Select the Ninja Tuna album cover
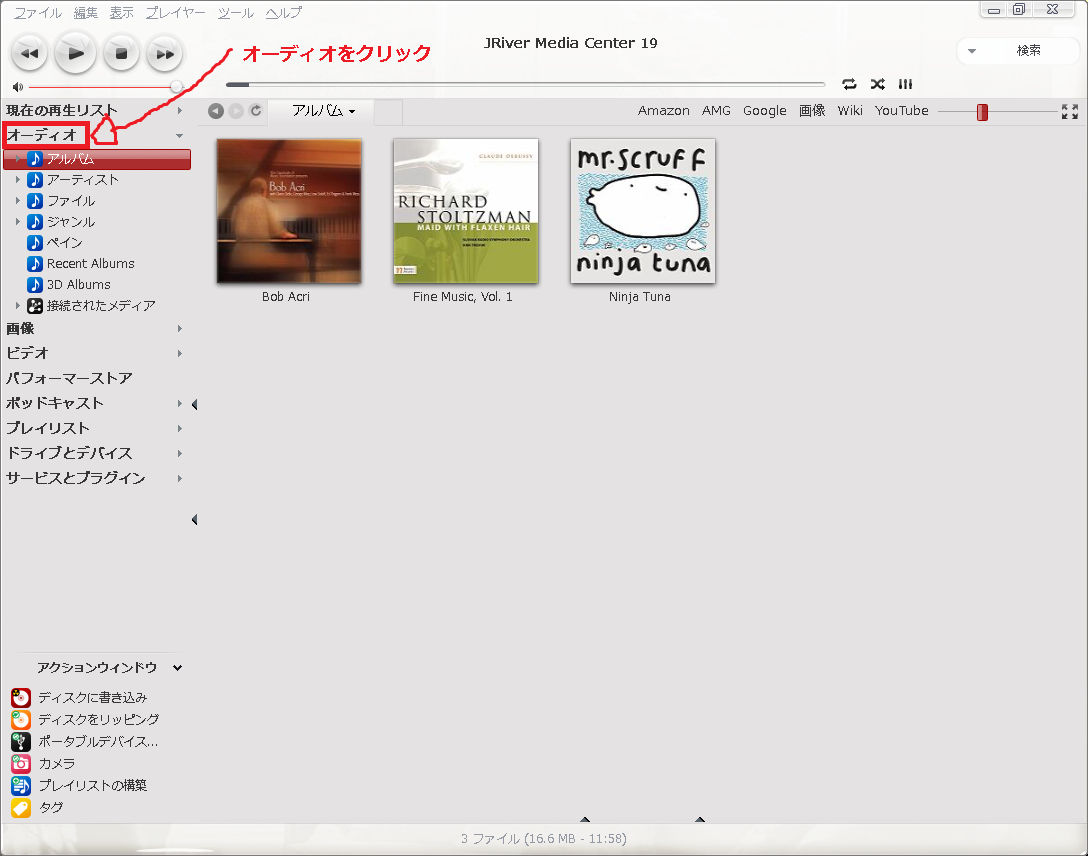 tap(642, 211)
